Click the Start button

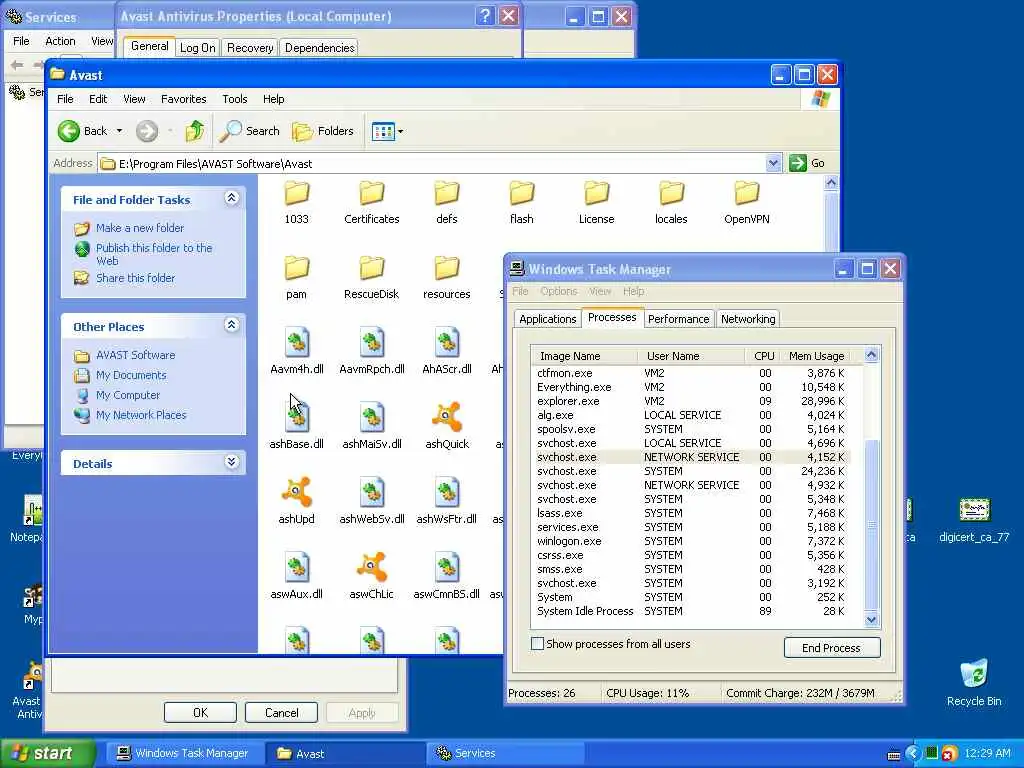[x=47, y=753]
